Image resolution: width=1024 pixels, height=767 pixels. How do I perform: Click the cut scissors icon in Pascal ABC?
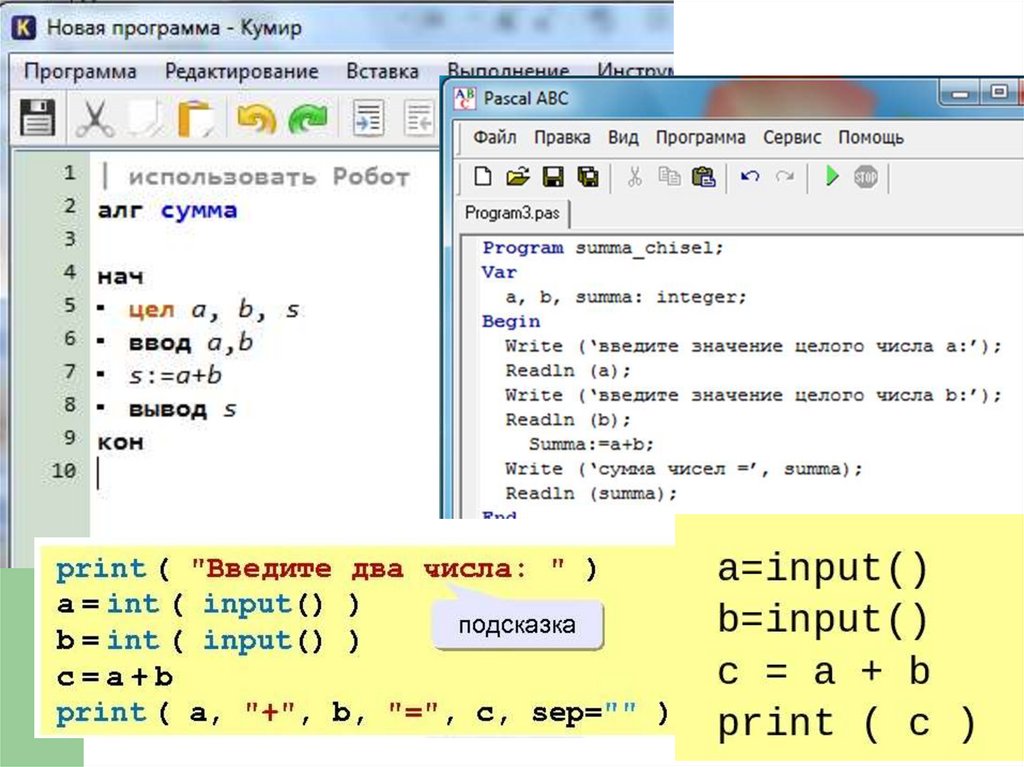[634, 176]
